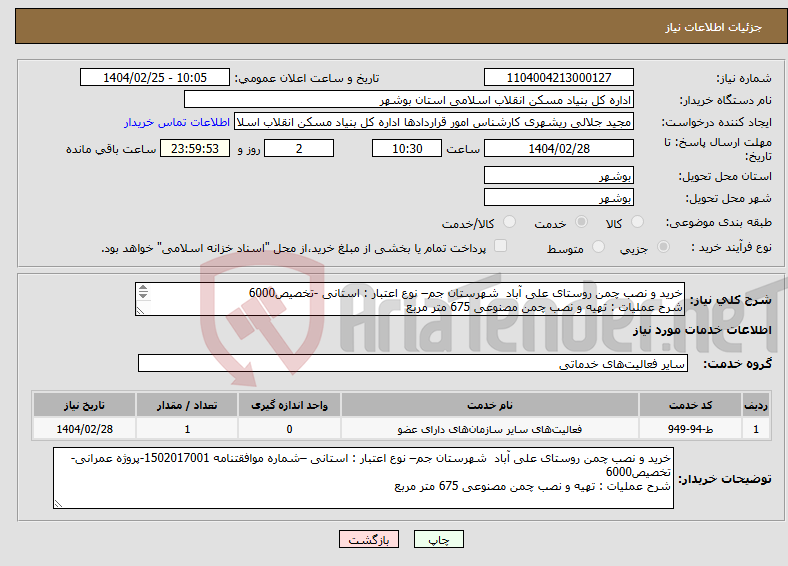Click the بازگشت (back) button

369,539
